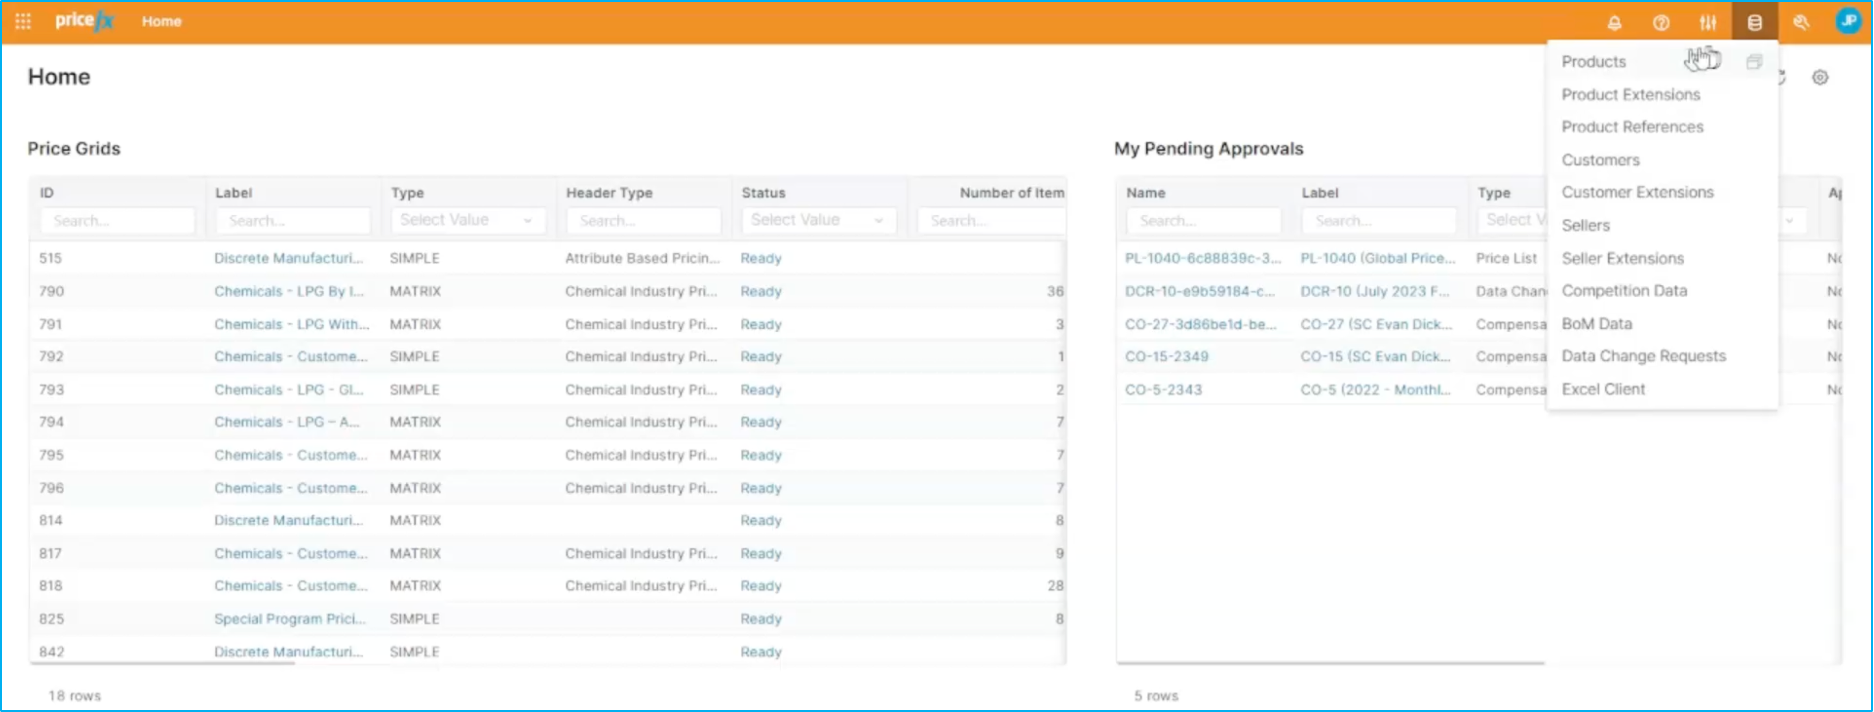Click the 5 rows count text

coord(1156,696)
